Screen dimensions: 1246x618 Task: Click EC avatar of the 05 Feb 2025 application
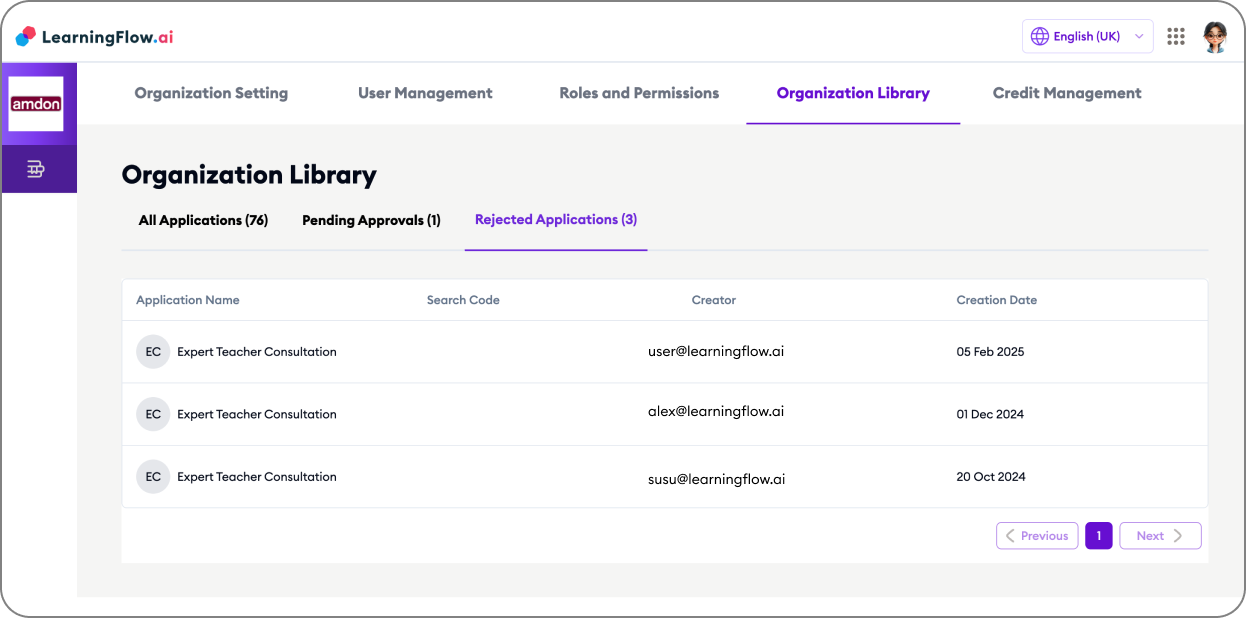pyautogui.click(x=153, y=352)
